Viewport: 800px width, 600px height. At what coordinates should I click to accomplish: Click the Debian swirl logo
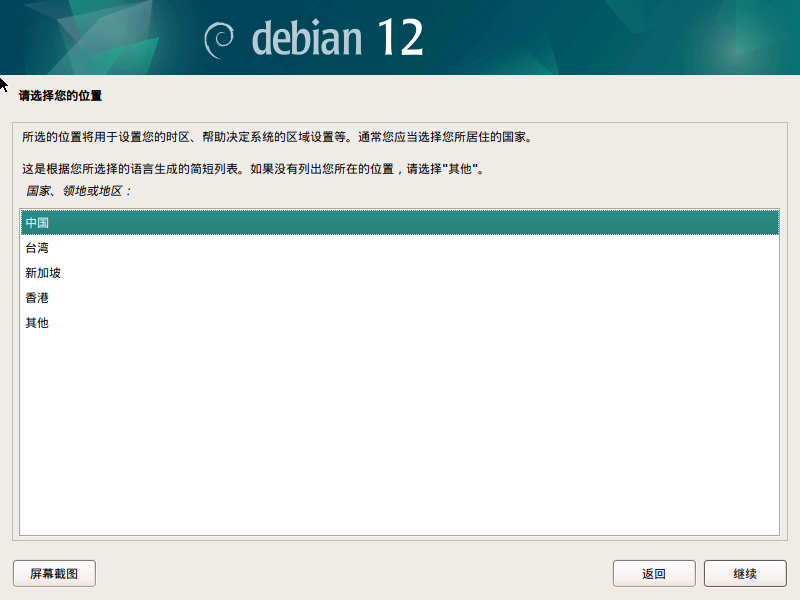click(219, 40)
